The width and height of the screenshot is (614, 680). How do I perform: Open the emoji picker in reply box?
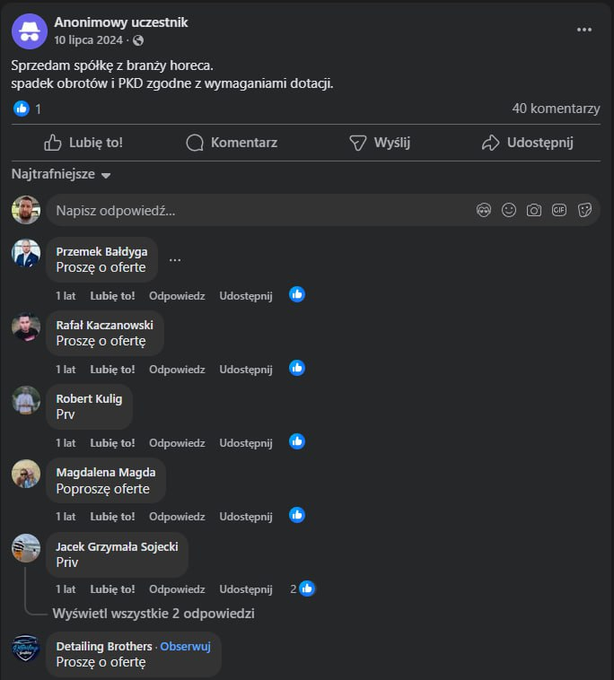point(509,210)
